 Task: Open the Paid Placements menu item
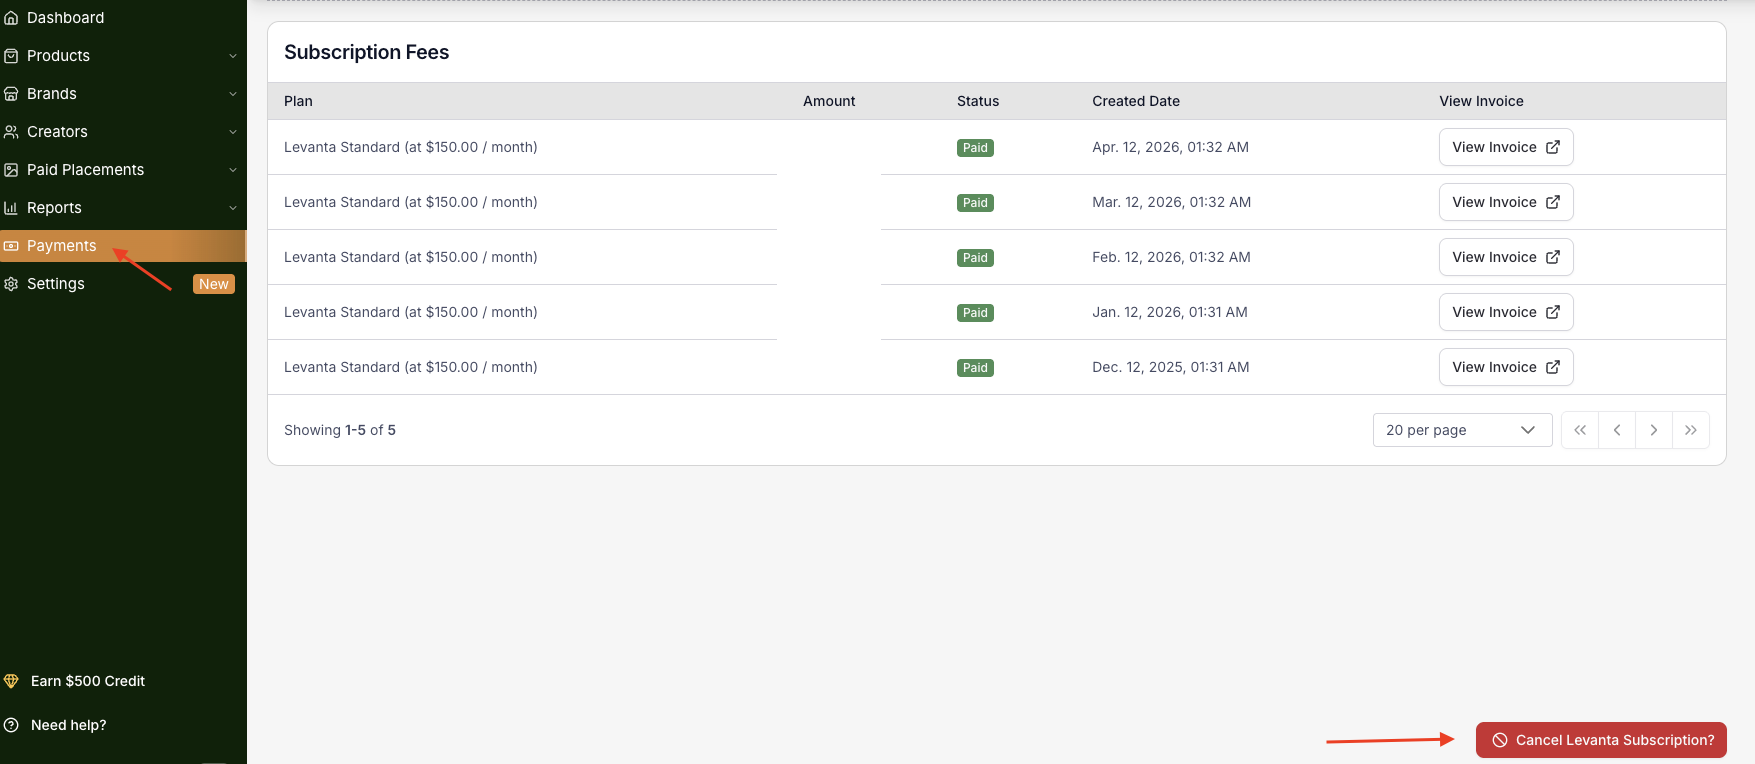85,170
